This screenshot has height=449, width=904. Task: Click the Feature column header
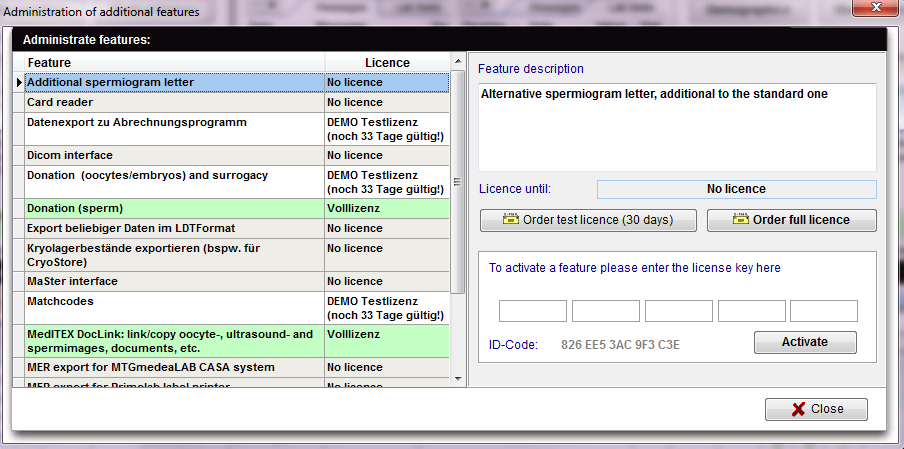[175, 62]
